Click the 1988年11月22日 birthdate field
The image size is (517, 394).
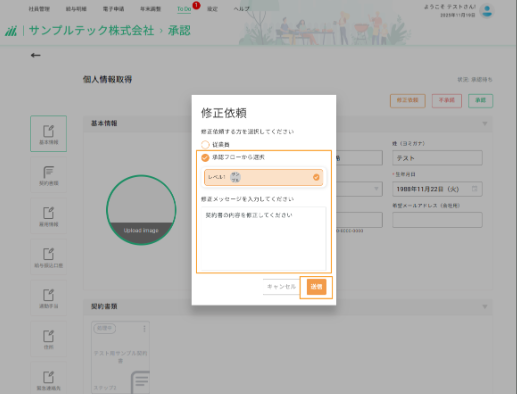point(437,189)
